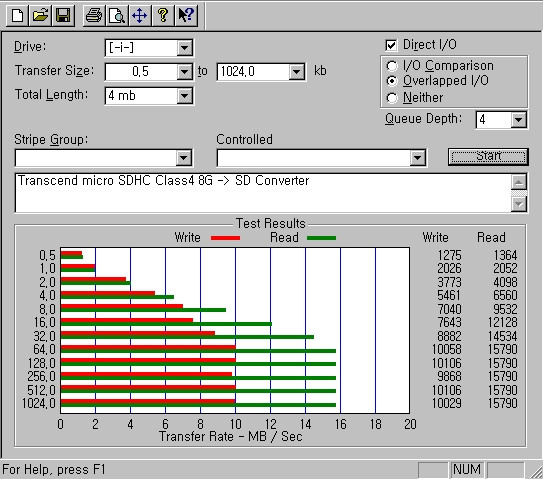Click inside the Transcend description text box

click(x=263, y=193)
